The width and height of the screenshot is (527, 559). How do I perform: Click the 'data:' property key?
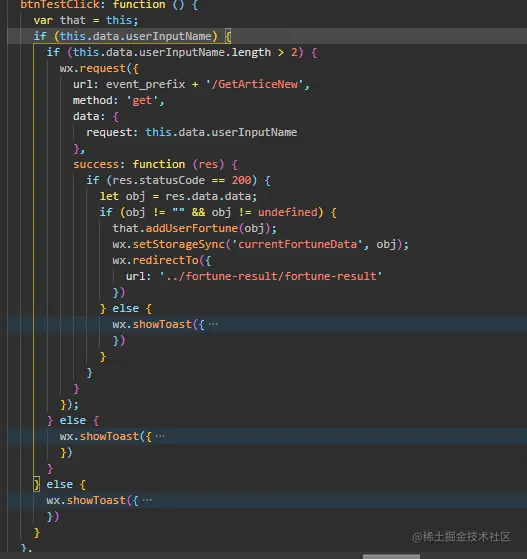coord(89,117)
